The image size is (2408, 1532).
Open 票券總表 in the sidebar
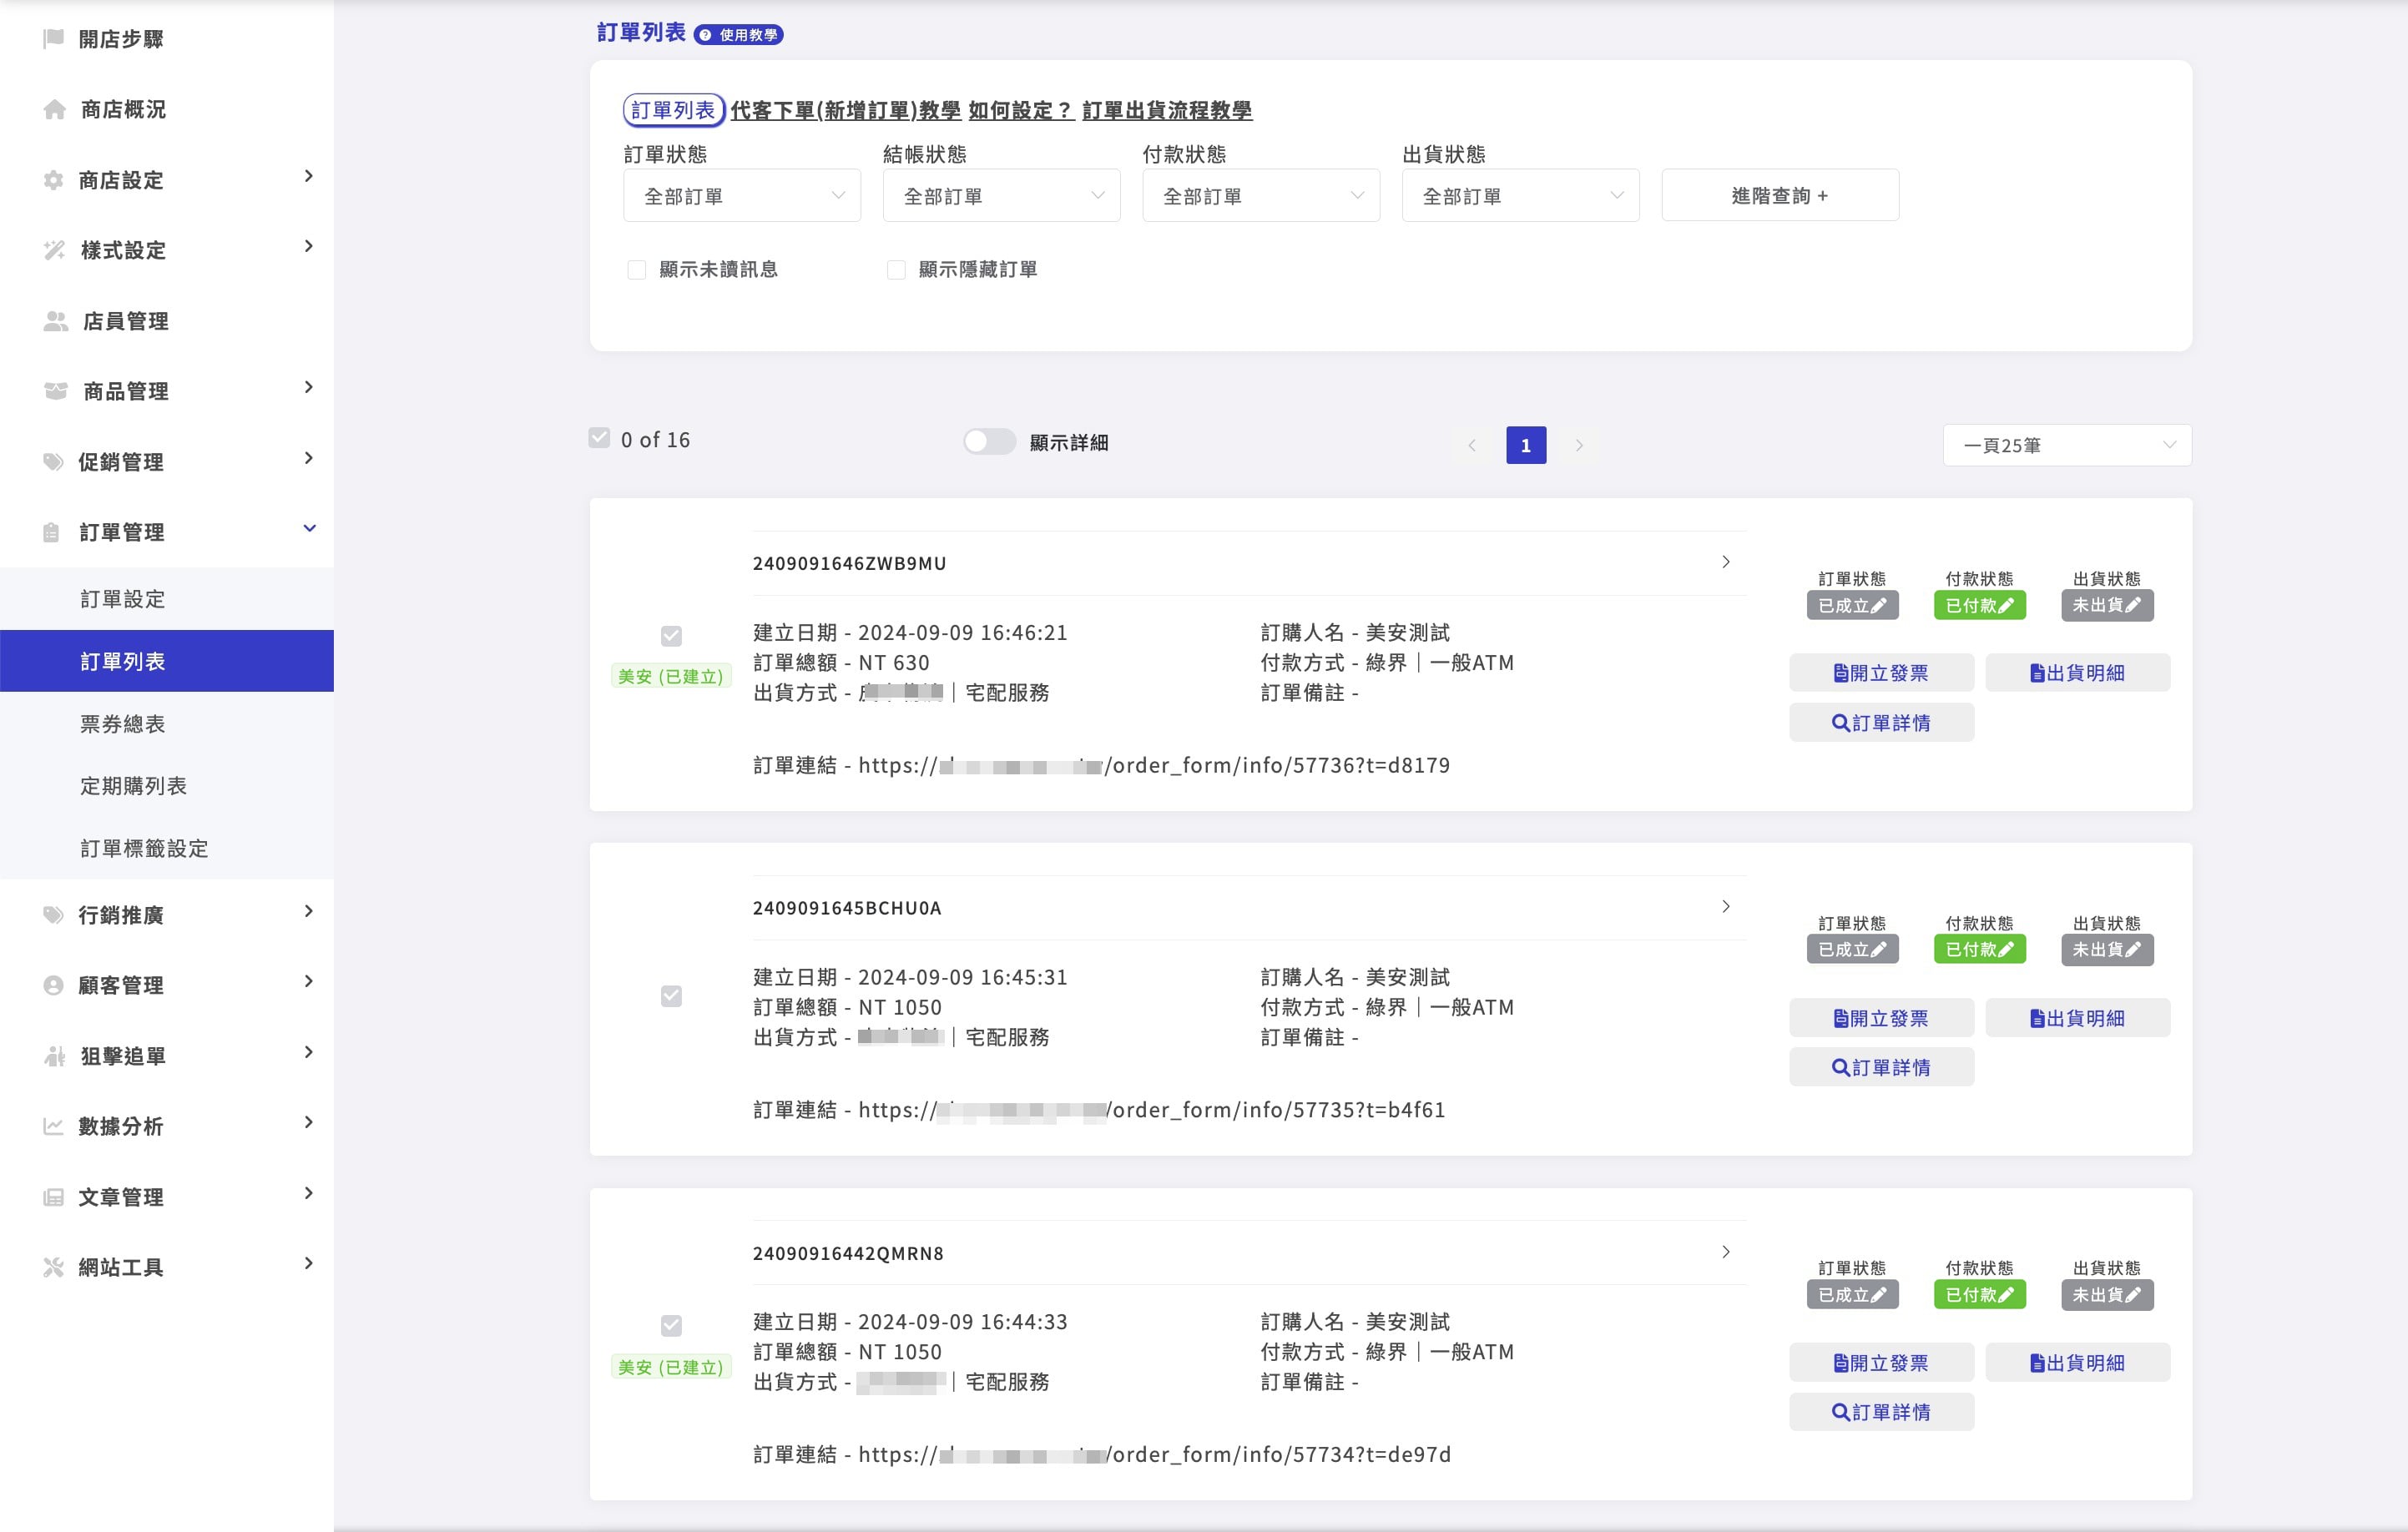coord(167,724)
